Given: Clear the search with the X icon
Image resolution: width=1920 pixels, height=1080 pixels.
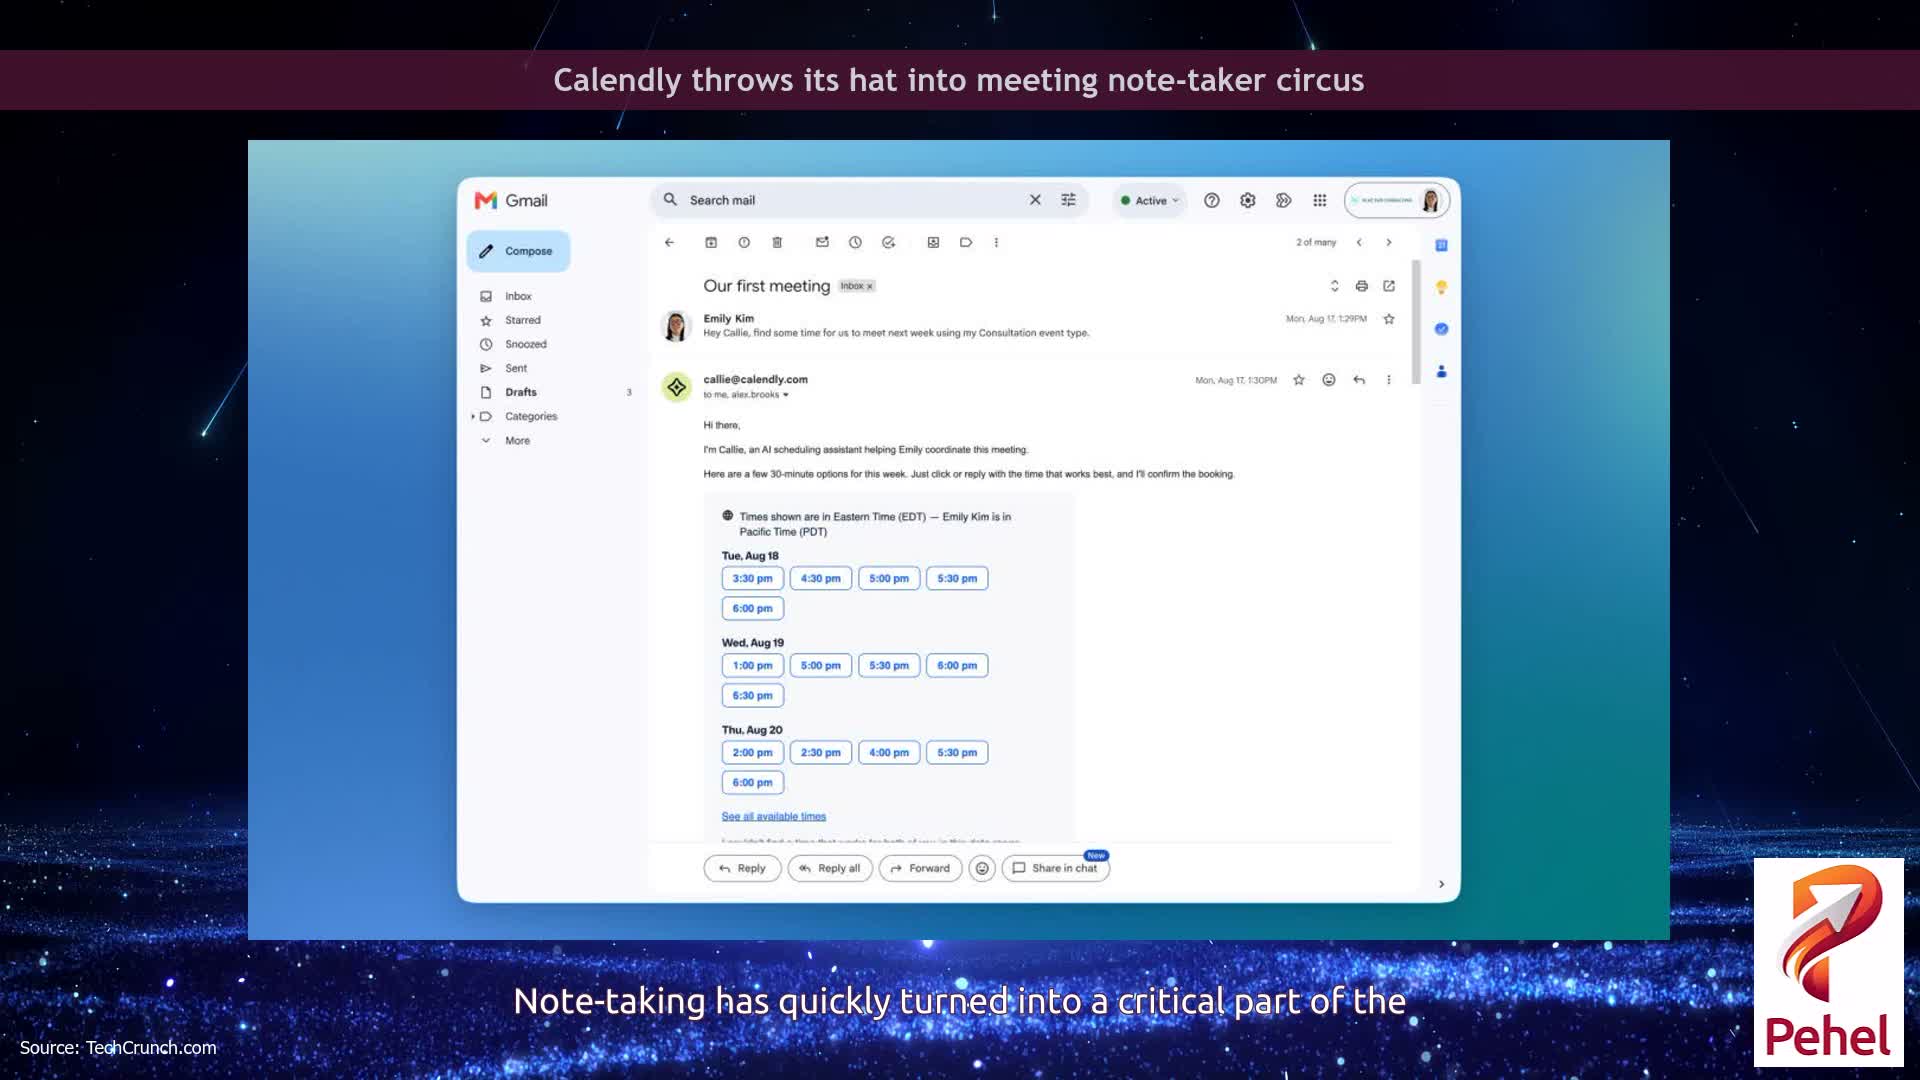Looking at the screenshot, I should (x=1035, y=200).
